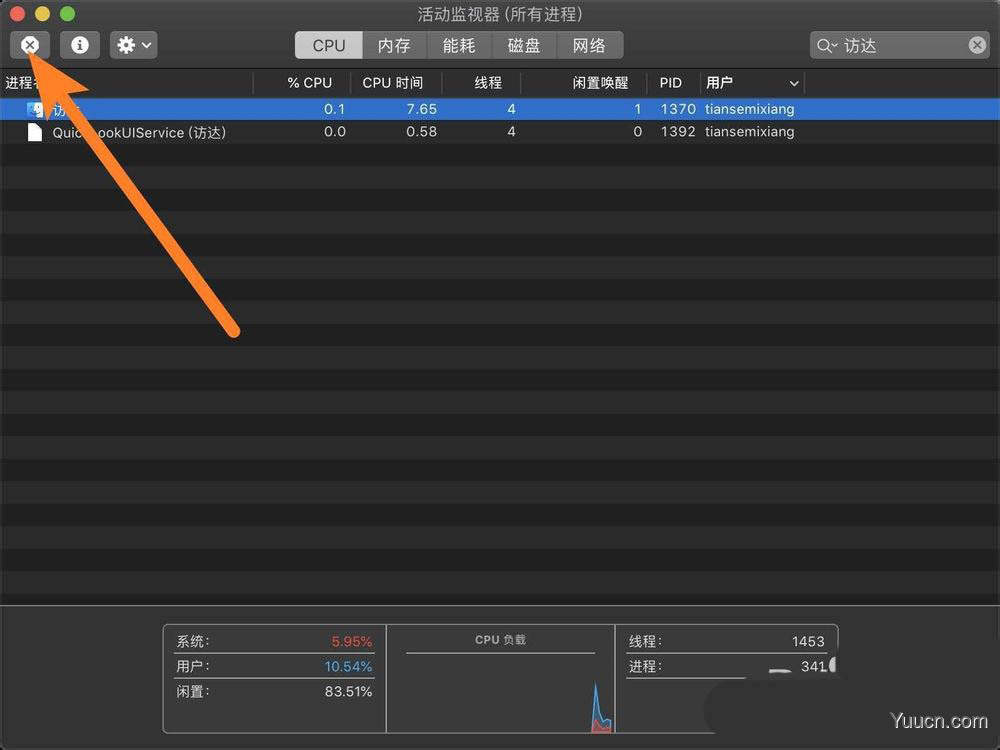Image resolution: width=1000 pixels, height=750 pixels.
Task: Click QuickLookUIService document icon
Action: click(35, 132)
